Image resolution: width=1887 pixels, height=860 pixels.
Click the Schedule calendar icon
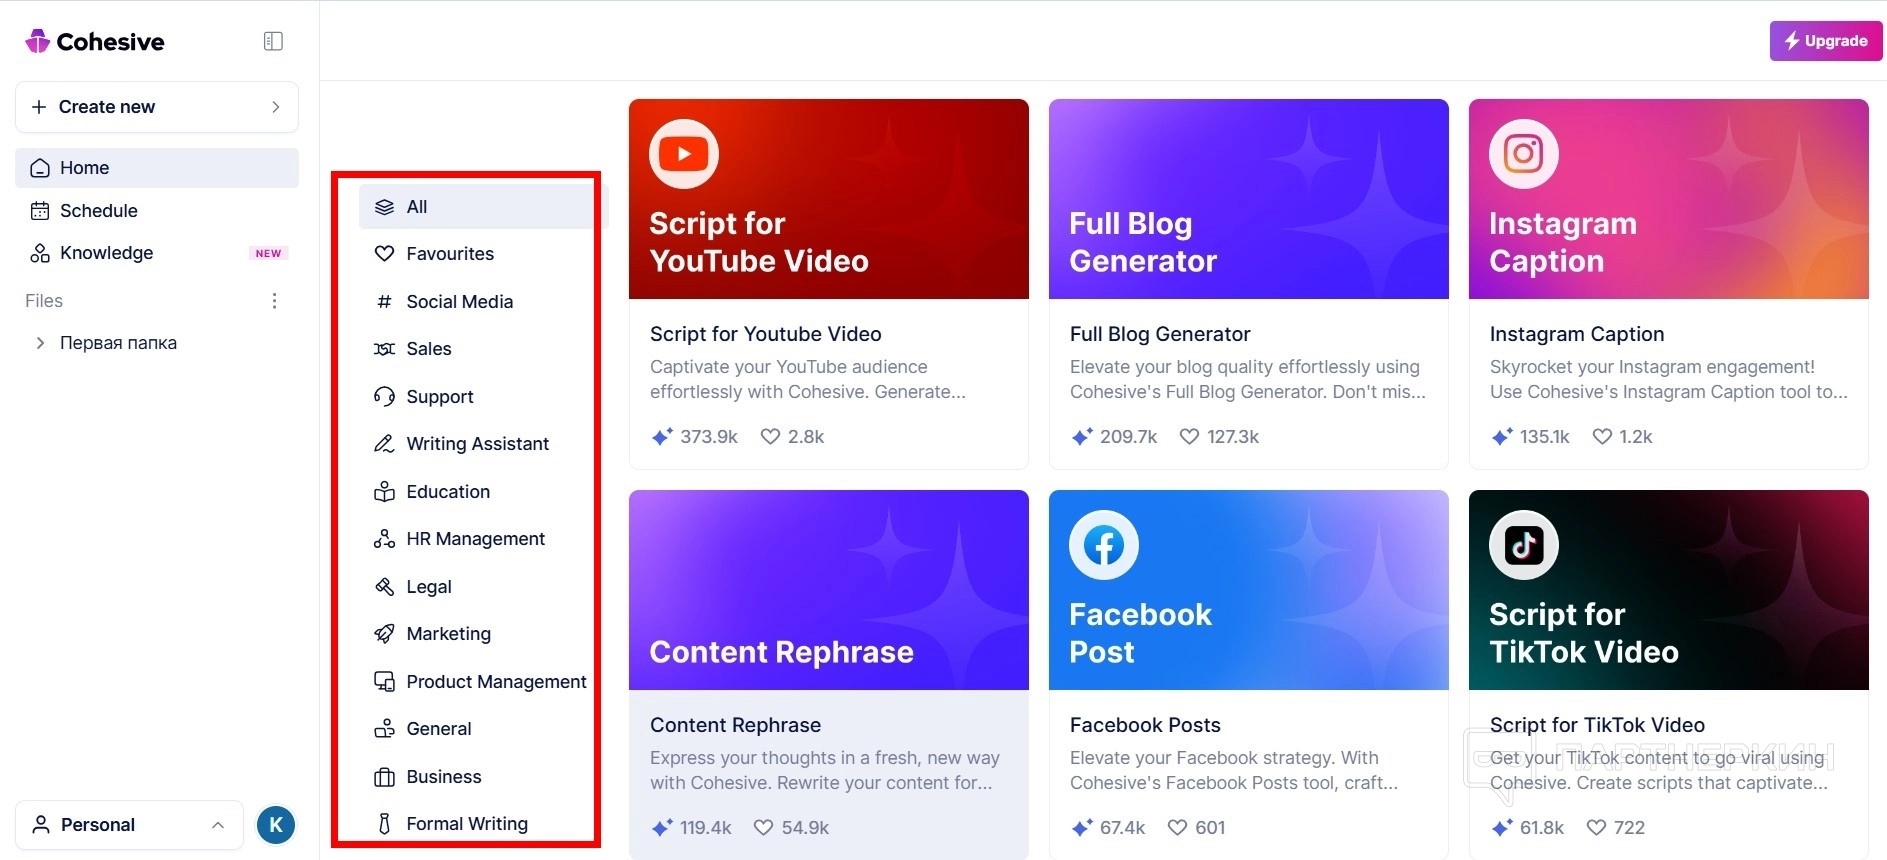[40, 211]
